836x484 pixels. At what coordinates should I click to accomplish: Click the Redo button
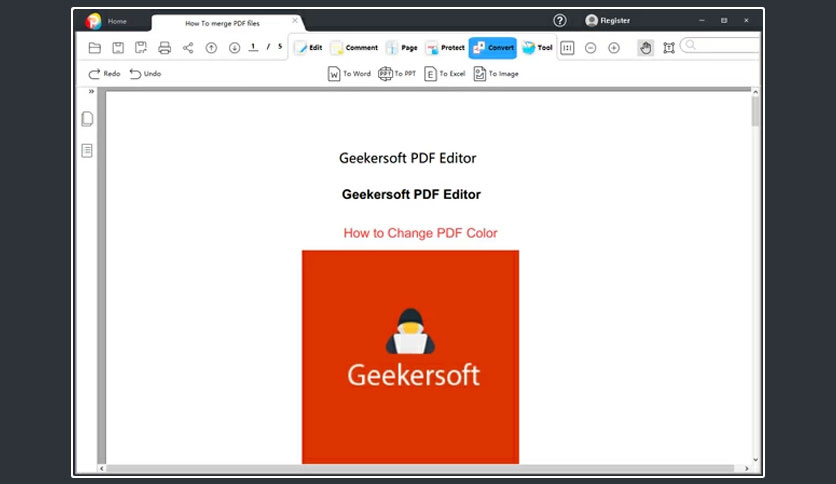pyautogui.click(x=104, y=74)
